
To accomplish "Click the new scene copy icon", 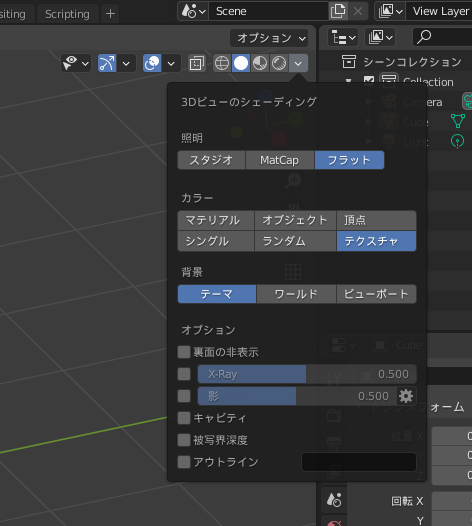I will coord(338,11).
